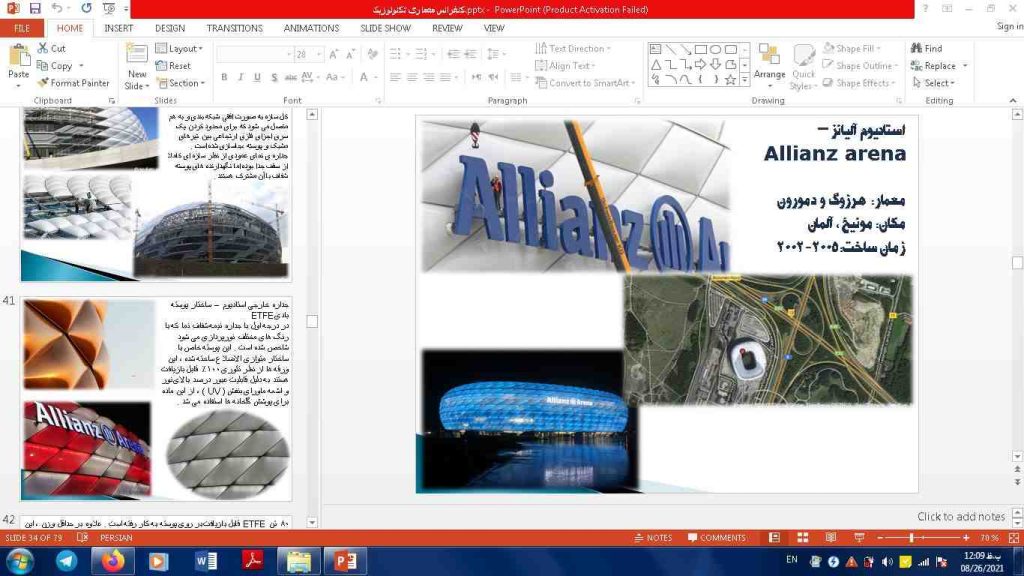
Task: Open Align Text dropdown
Action: tap(566, 66)
